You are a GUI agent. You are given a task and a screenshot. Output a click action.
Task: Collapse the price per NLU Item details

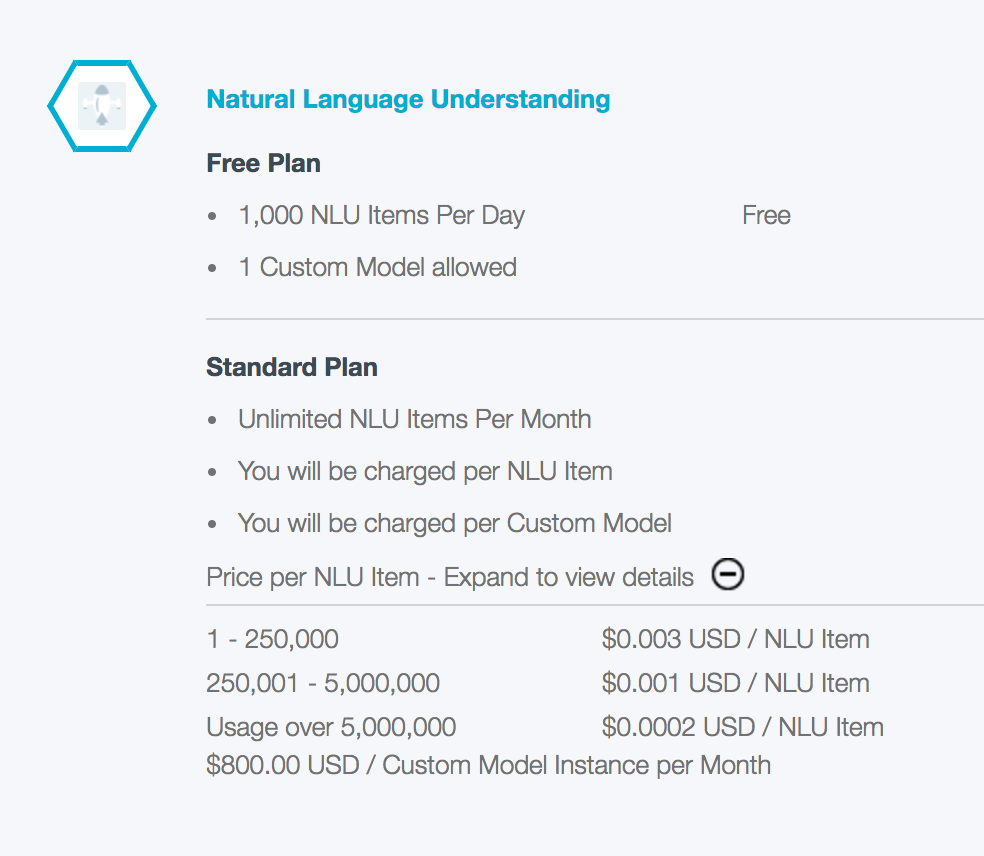(728, 575)
